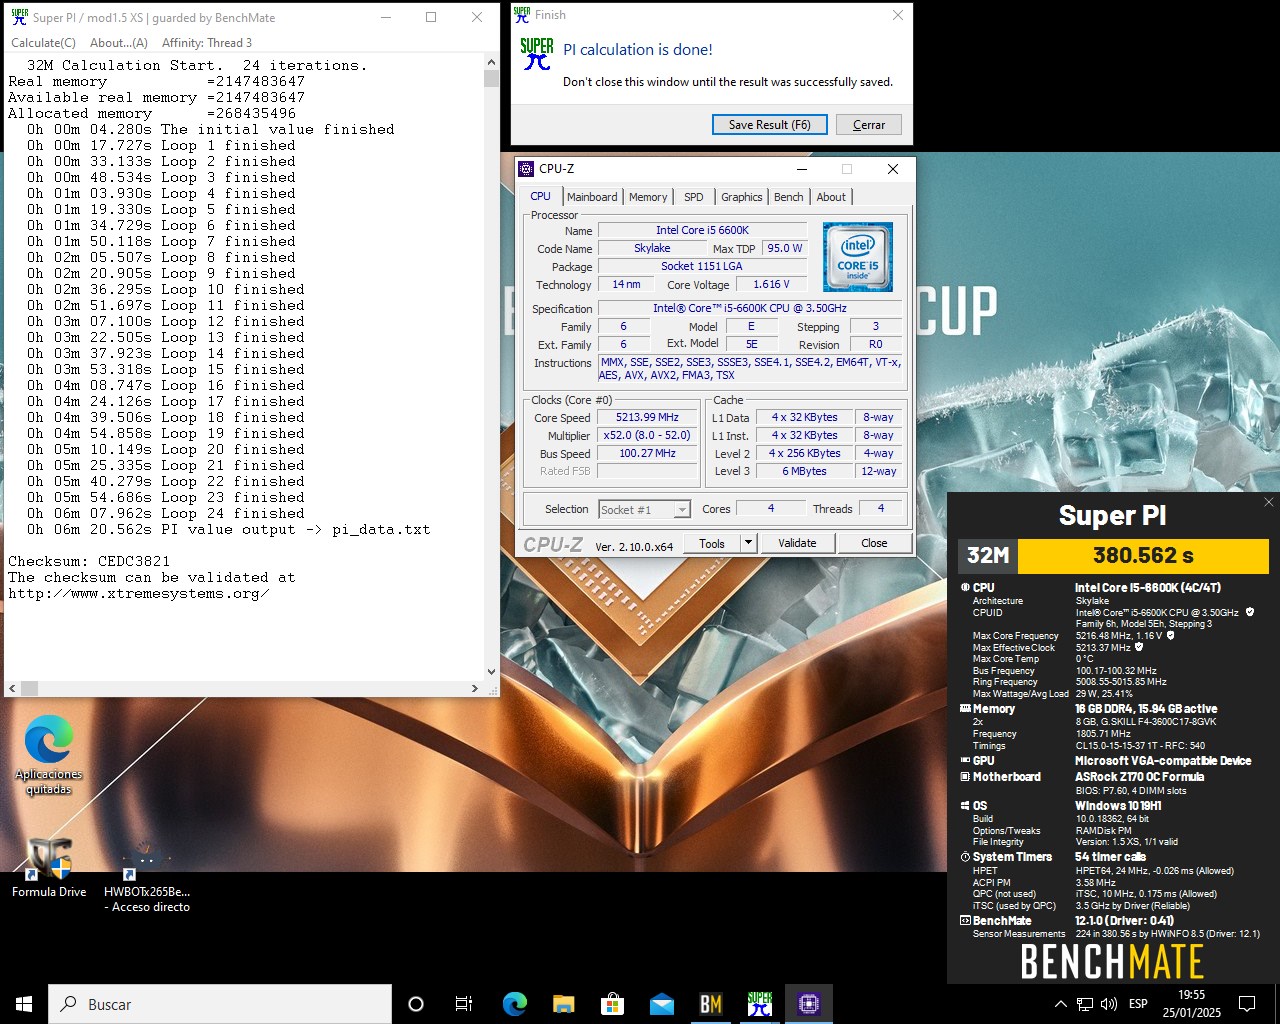Open Affinity: Thread 3 menu item
The height and width of the screenshot is (1024, 1280).
click(207, 43)
